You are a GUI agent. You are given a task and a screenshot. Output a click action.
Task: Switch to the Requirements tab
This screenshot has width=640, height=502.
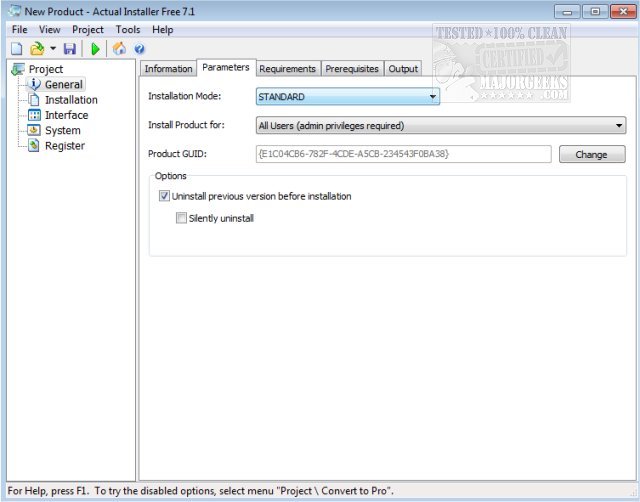(287, 69)
